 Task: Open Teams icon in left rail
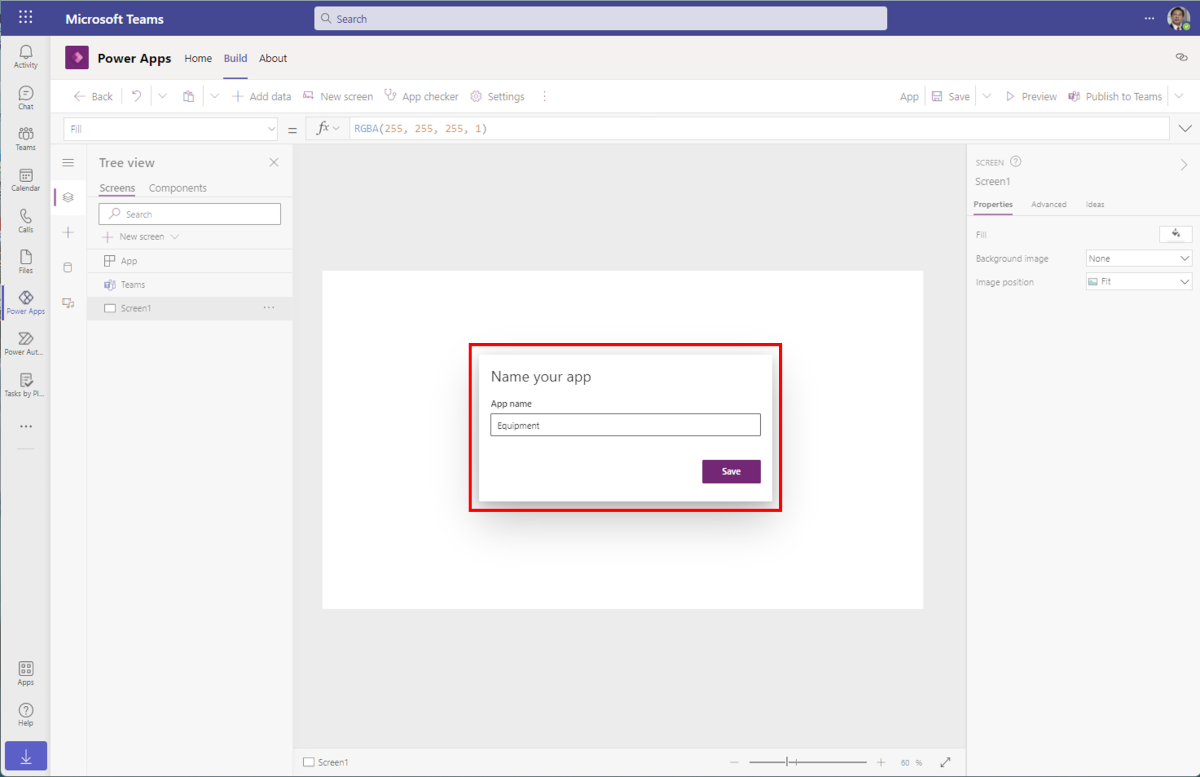click(x=26, y=138)
